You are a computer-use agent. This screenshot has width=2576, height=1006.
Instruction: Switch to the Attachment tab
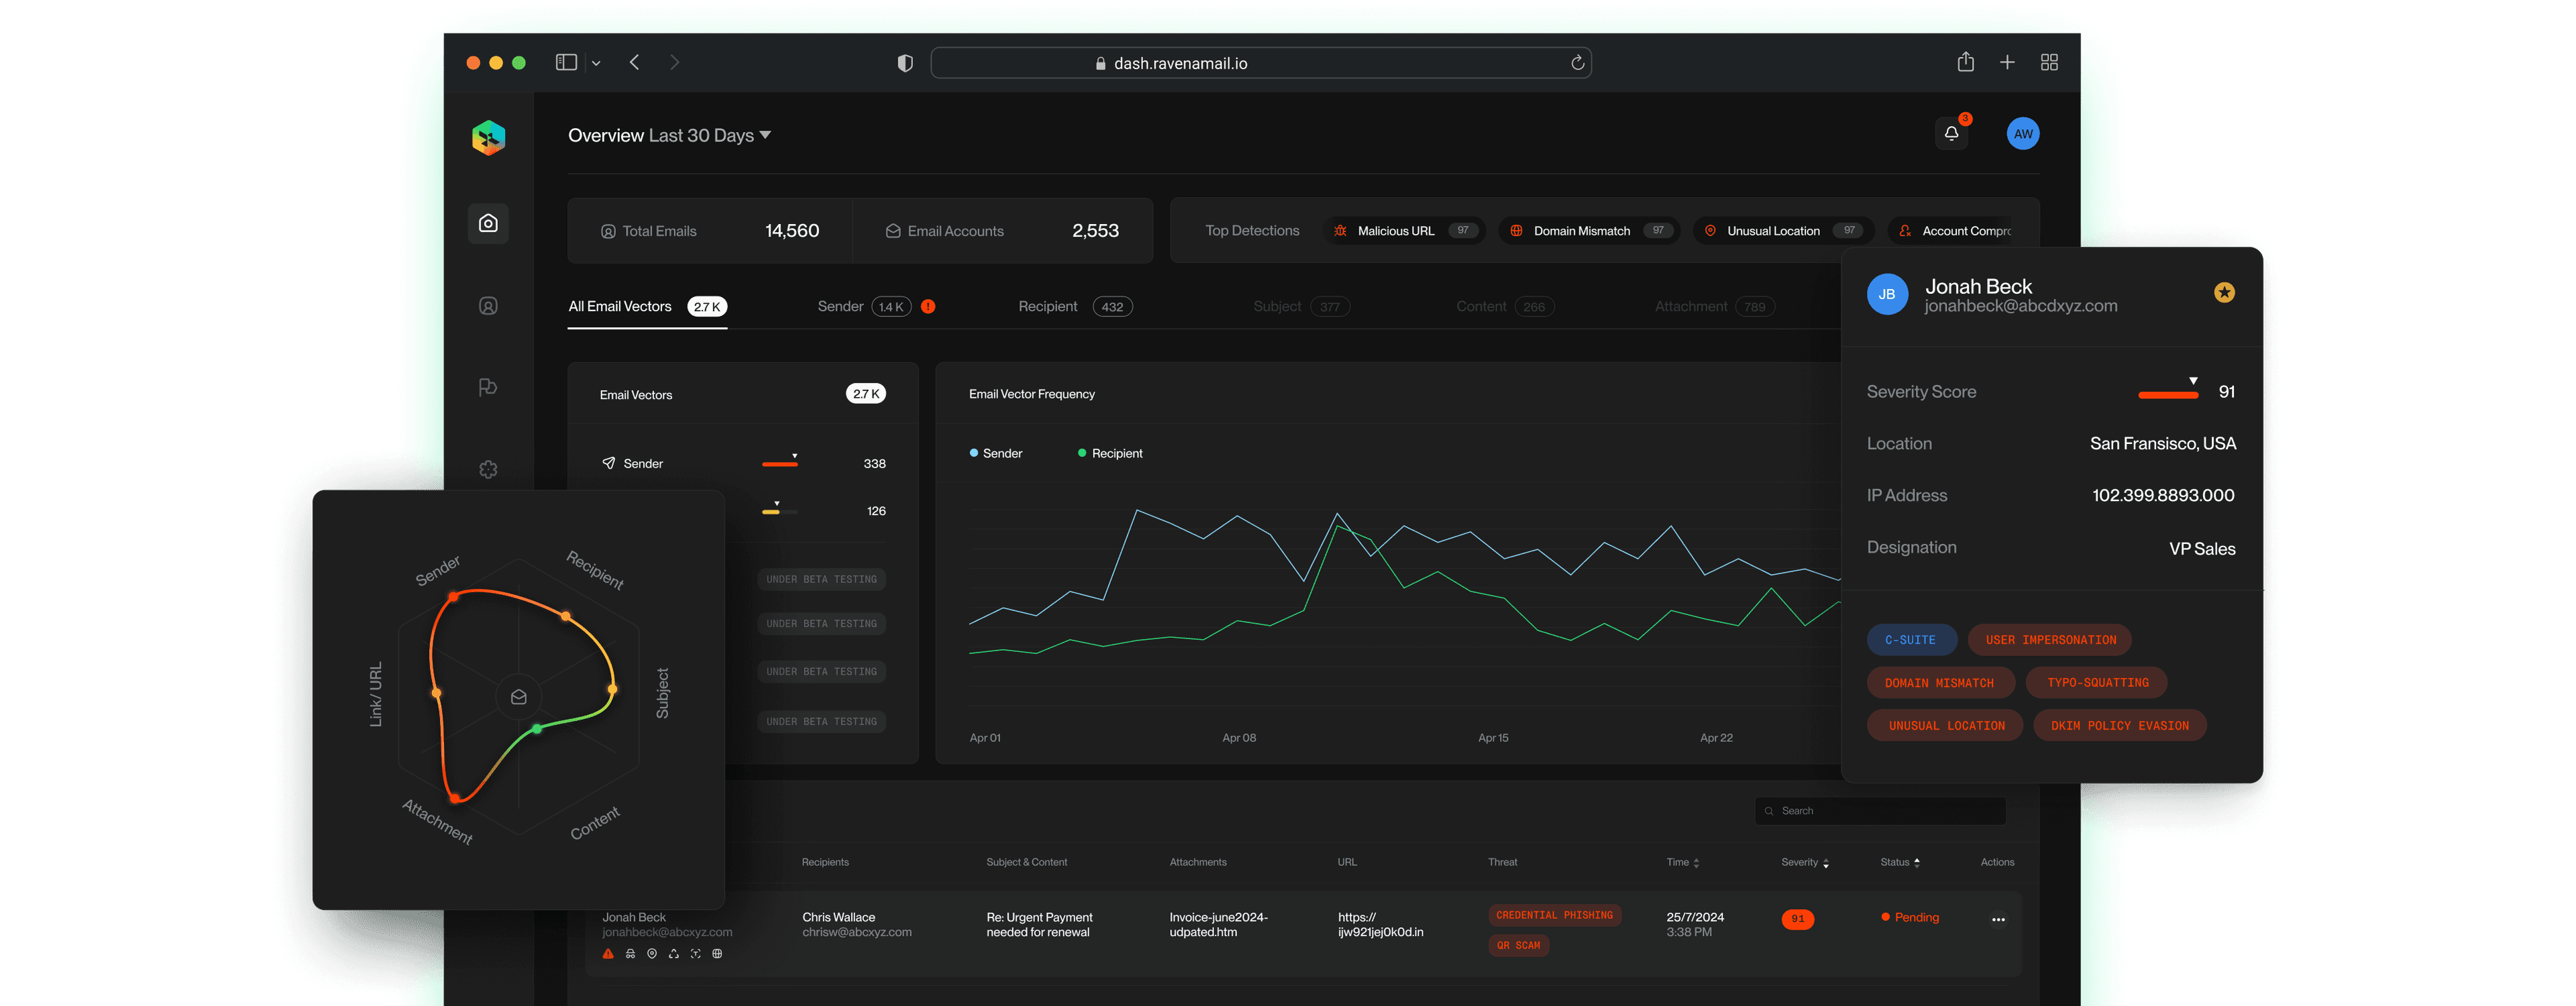click(x=1715, y=307)
